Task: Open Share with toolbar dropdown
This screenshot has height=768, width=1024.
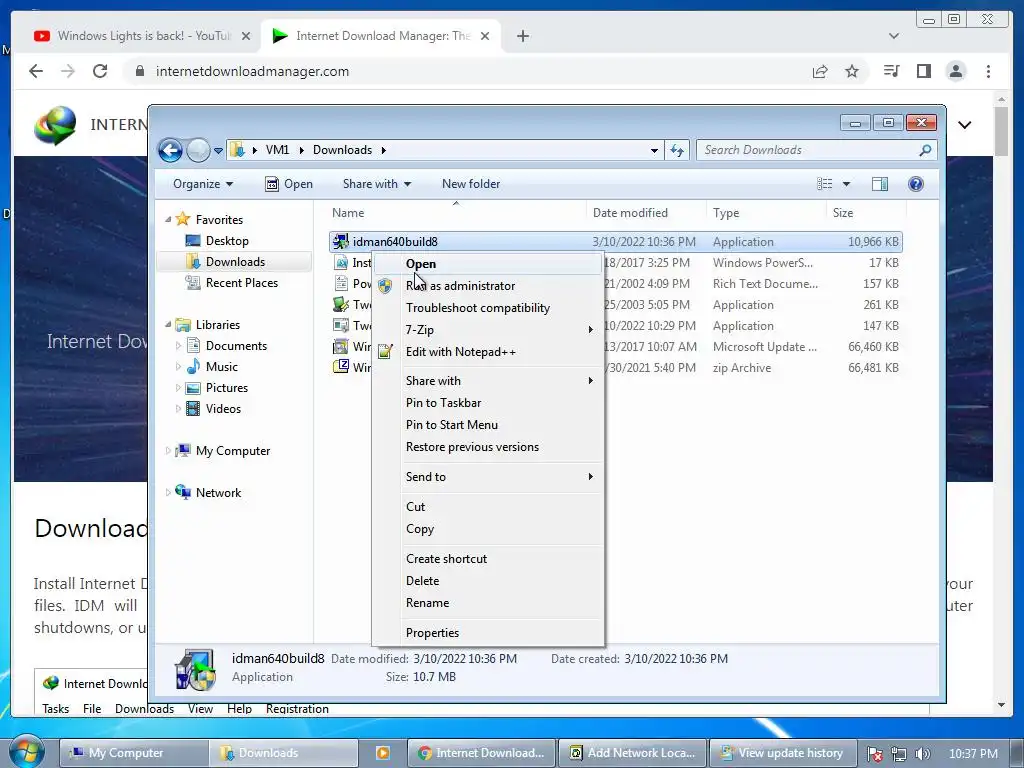Action: pos(377,184)
